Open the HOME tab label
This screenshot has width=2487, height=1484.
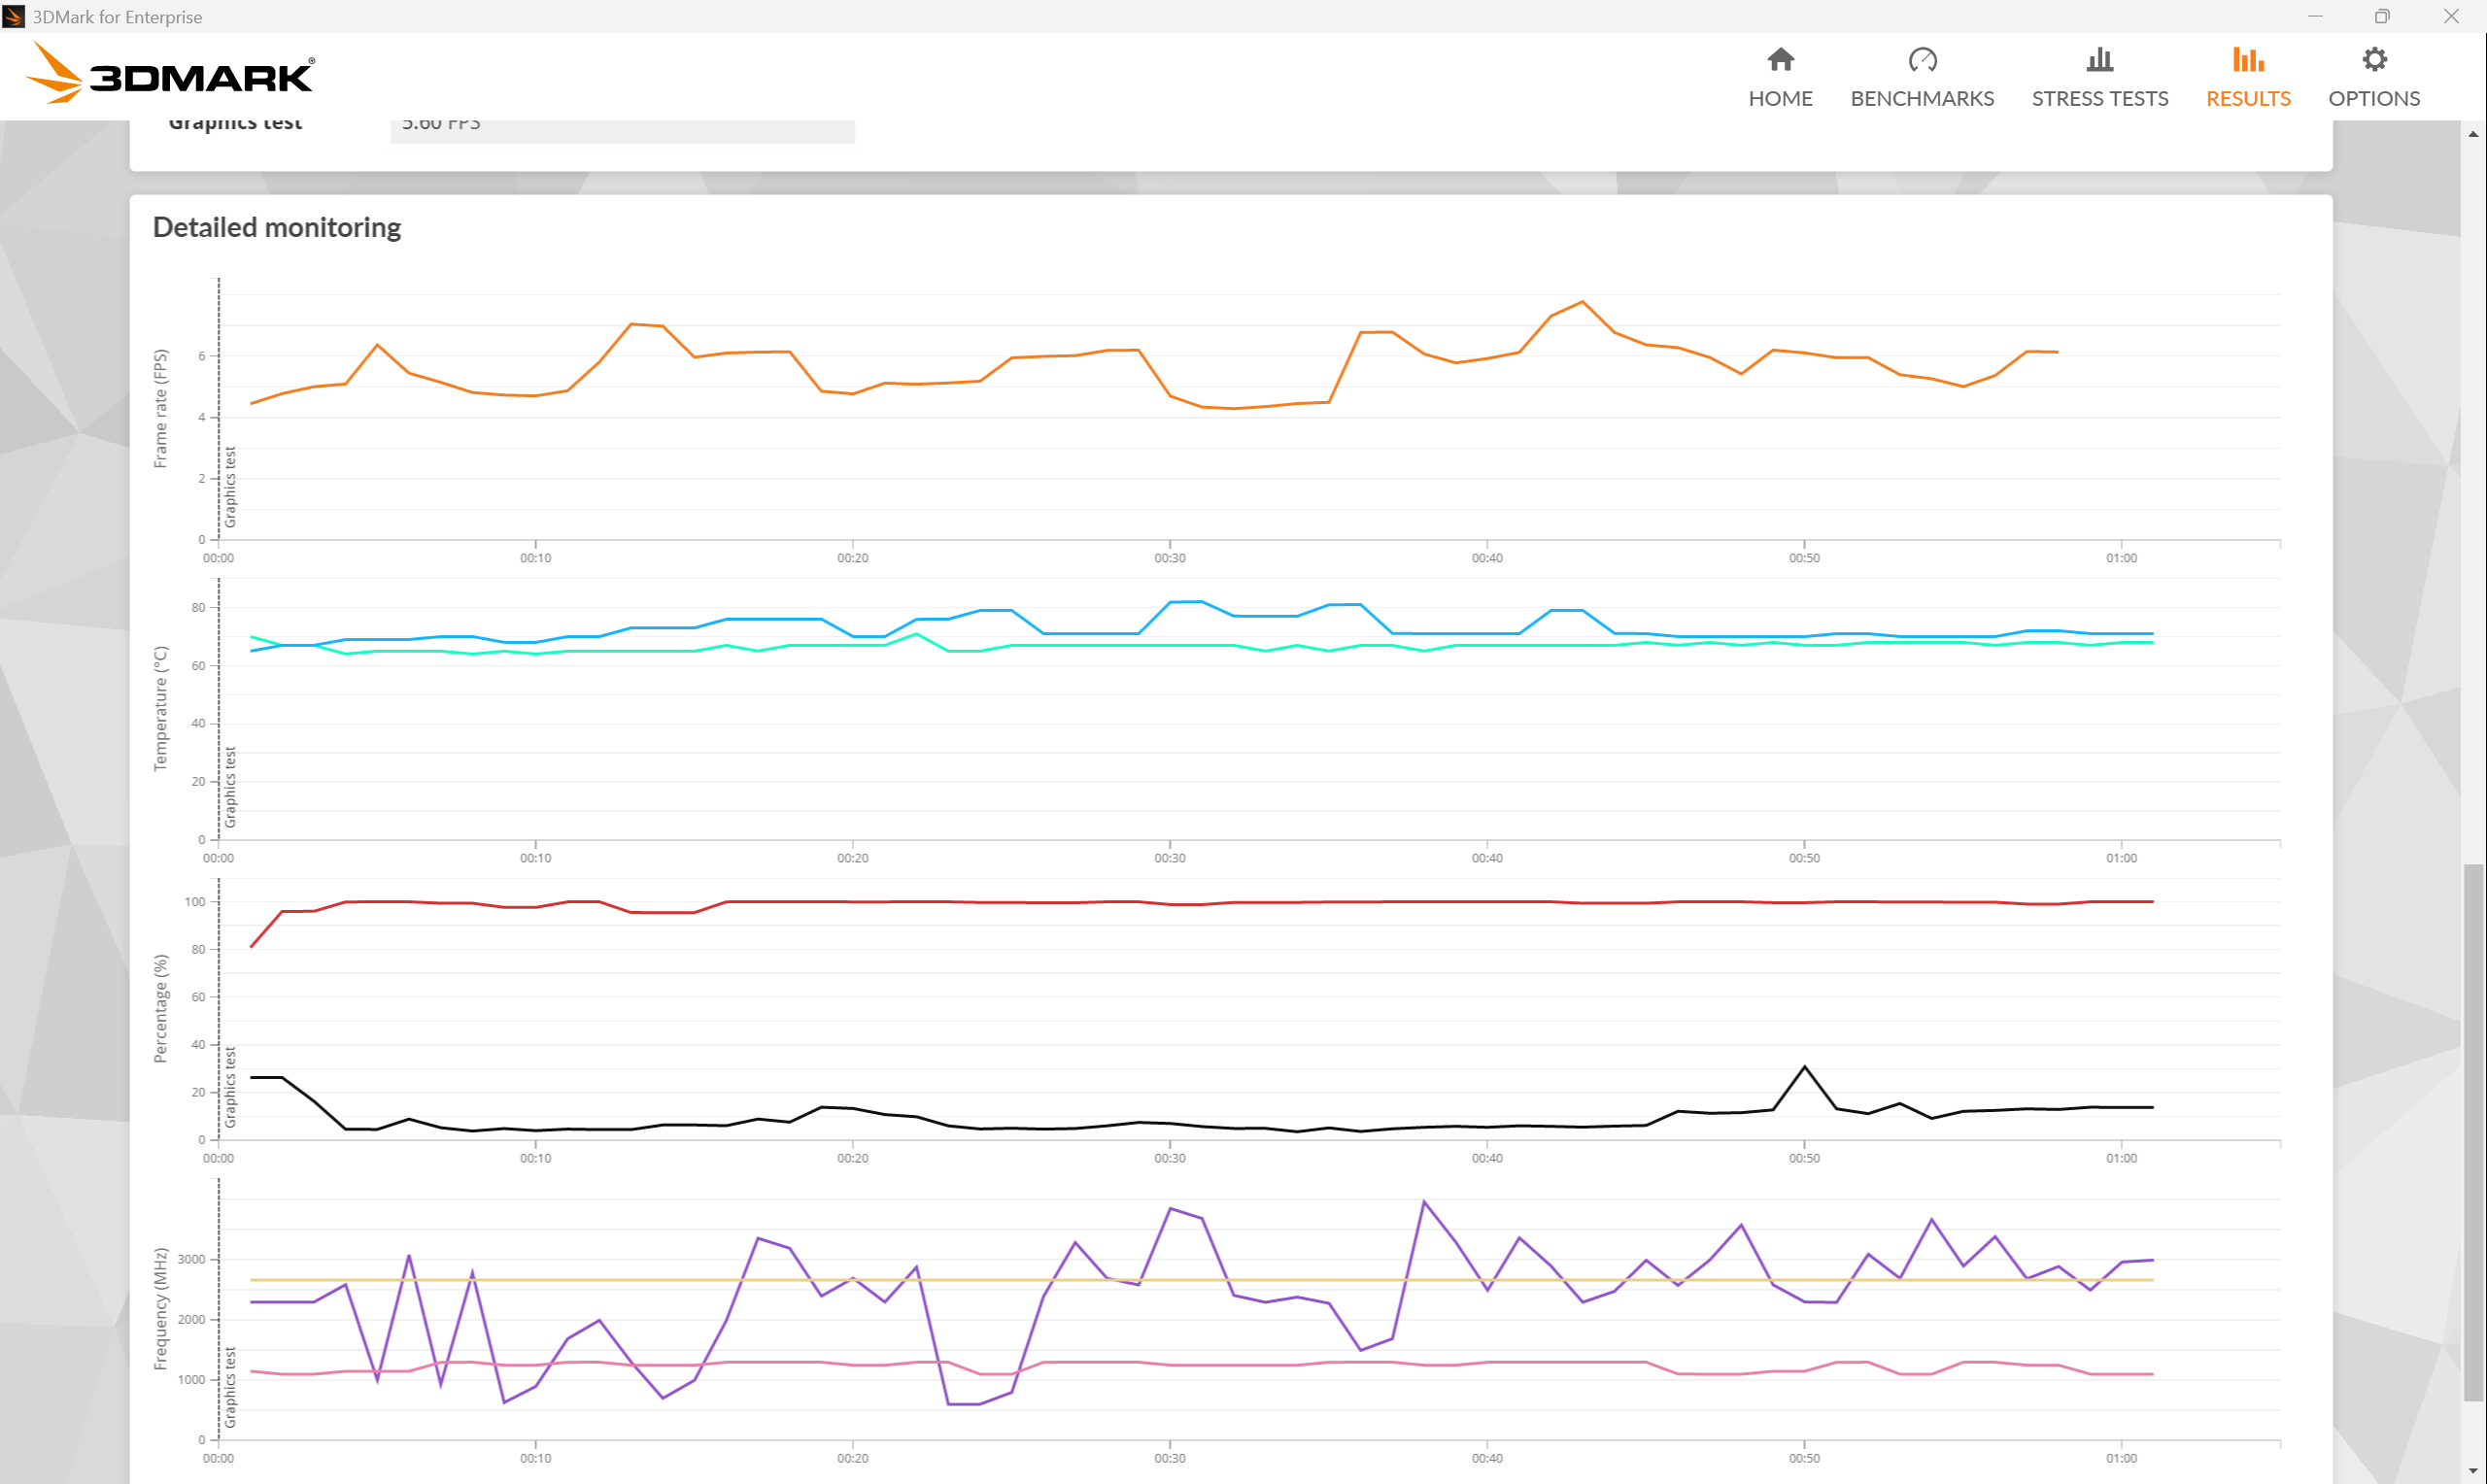pos(1780,98)
